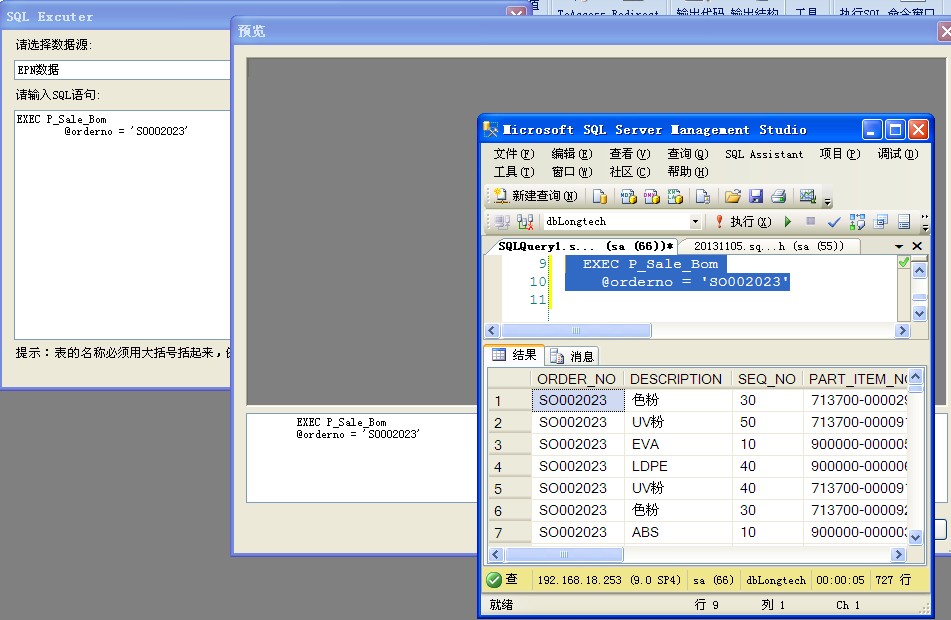Screen dimensions: 951x620
Task: Click the SQL Server Compact Edition query icon
Action: click(x=703, y=196)
